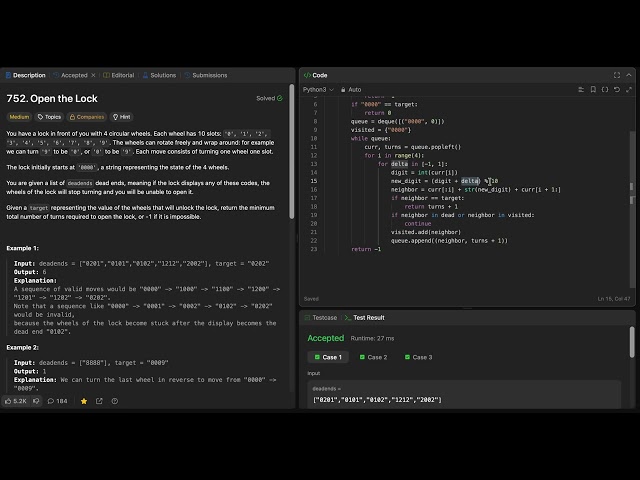The width and height of the screenshot is (640, 480).
Task: Click the code bookmark icon
Action: [593, 89]
